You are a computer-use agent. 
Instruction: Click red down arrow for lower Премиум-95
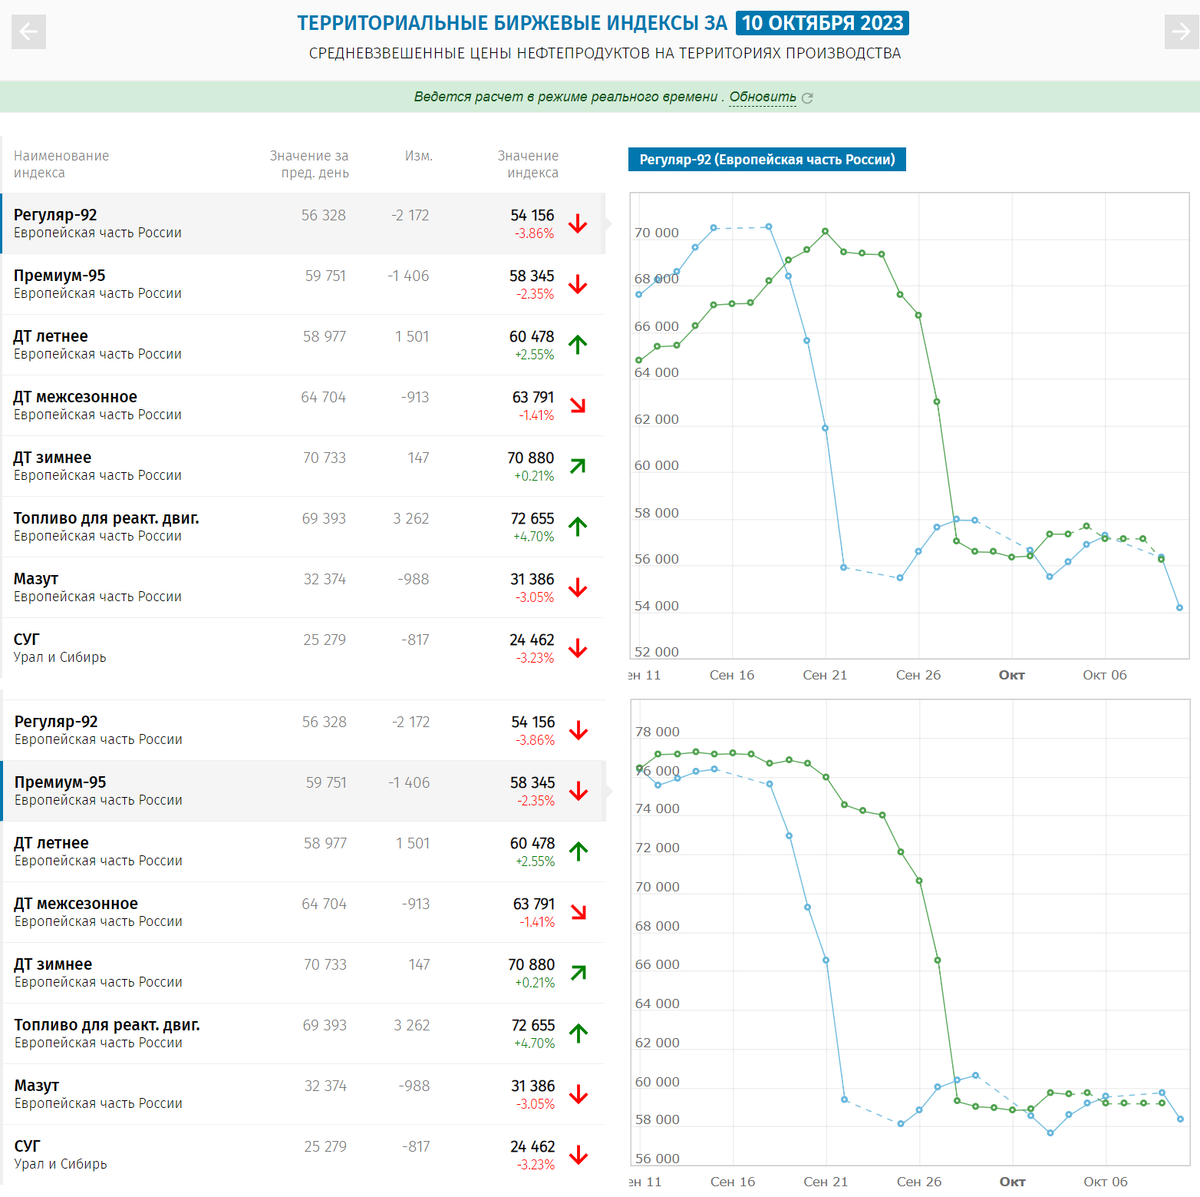point(578,791)
